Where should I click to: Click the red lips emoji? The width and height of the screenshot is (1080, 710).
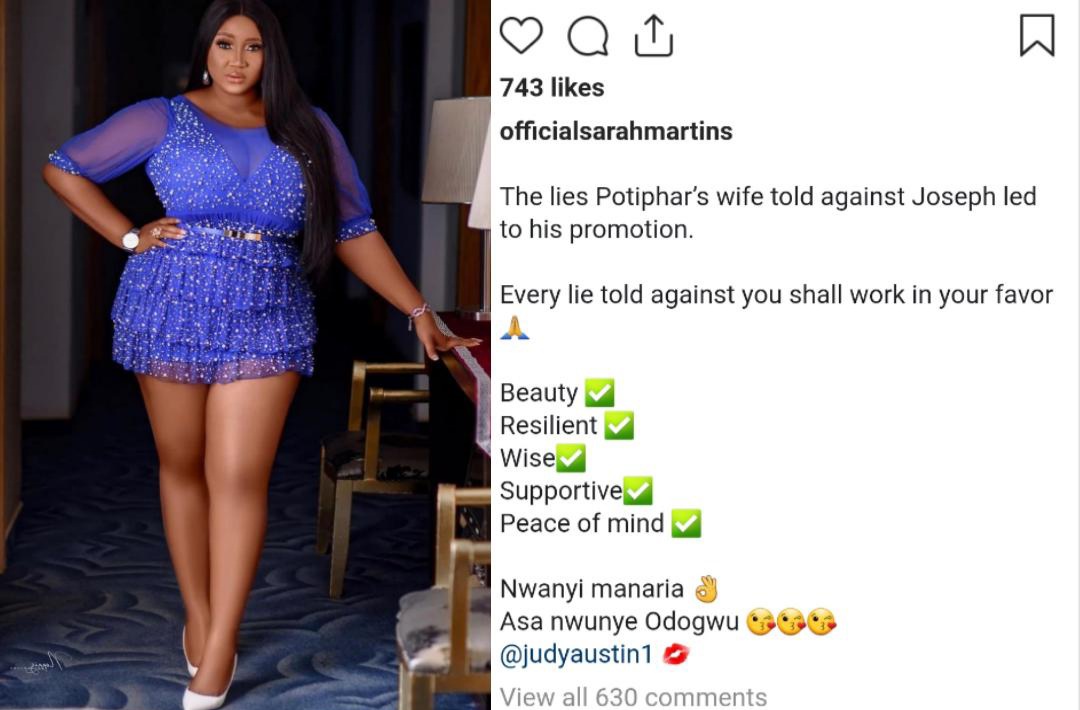(x=675, y=654)
